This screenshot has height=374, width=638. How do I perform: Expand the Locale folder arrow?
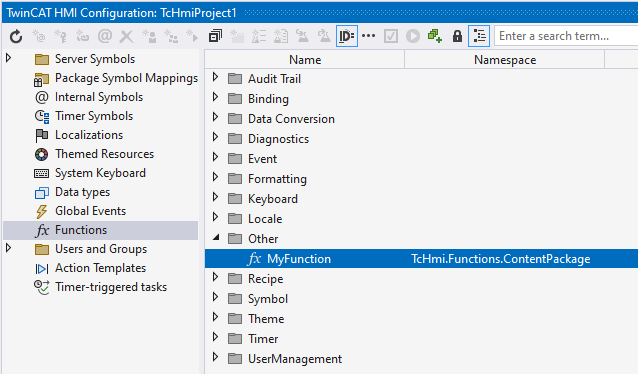click(216, 217)
